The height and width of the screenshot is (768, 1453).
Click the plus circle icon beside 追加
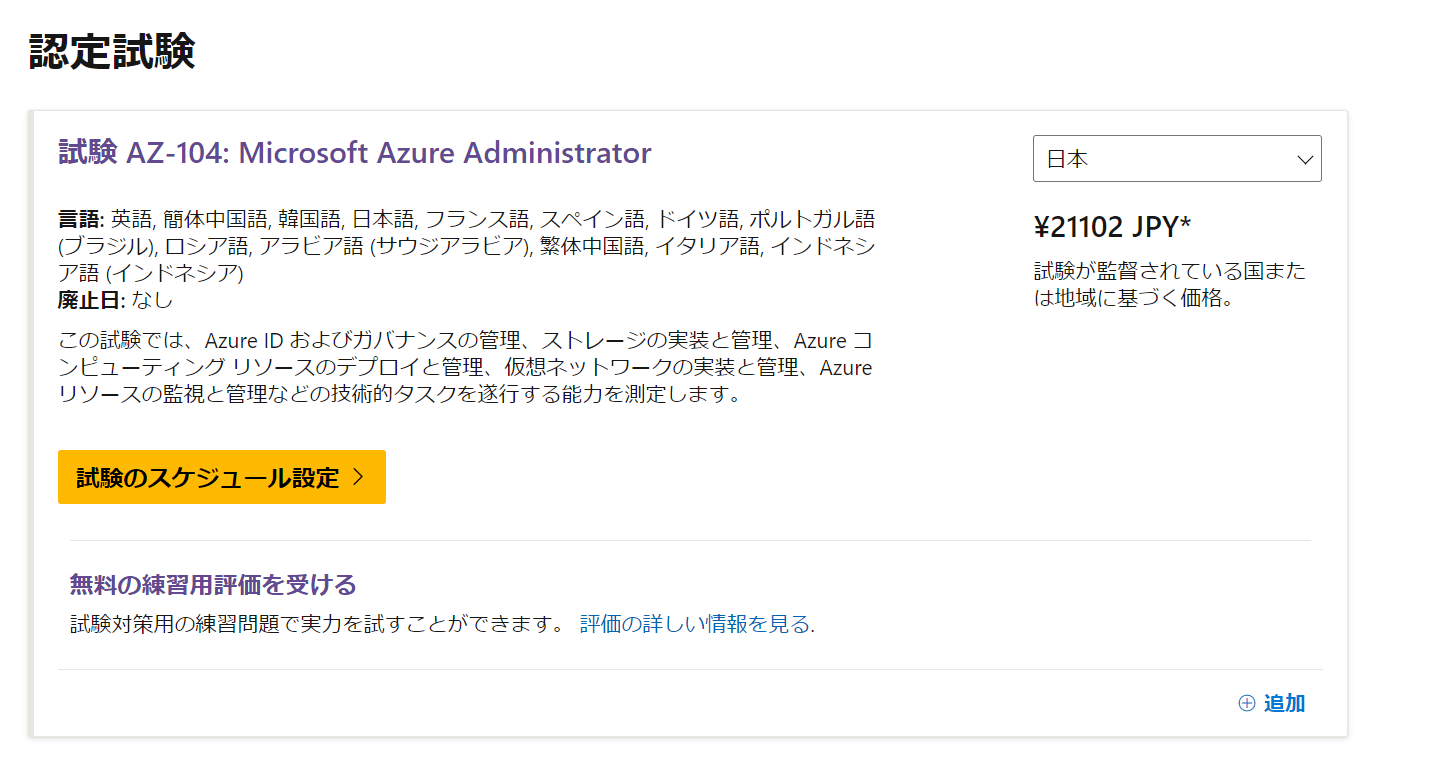[1247, 703]
